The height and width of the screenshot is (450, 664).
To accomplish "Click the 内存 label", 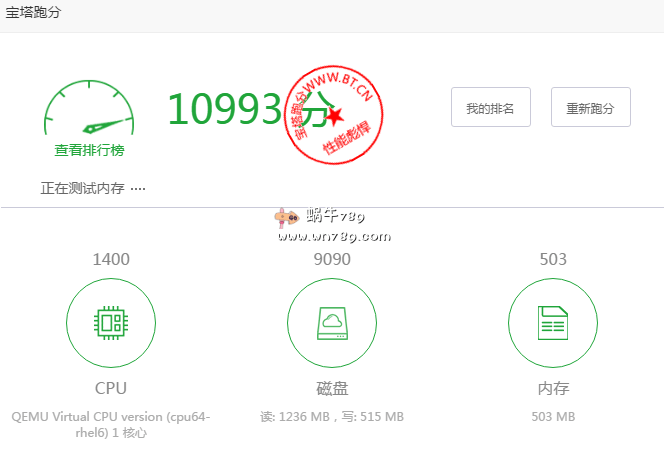I will (553, 388).
